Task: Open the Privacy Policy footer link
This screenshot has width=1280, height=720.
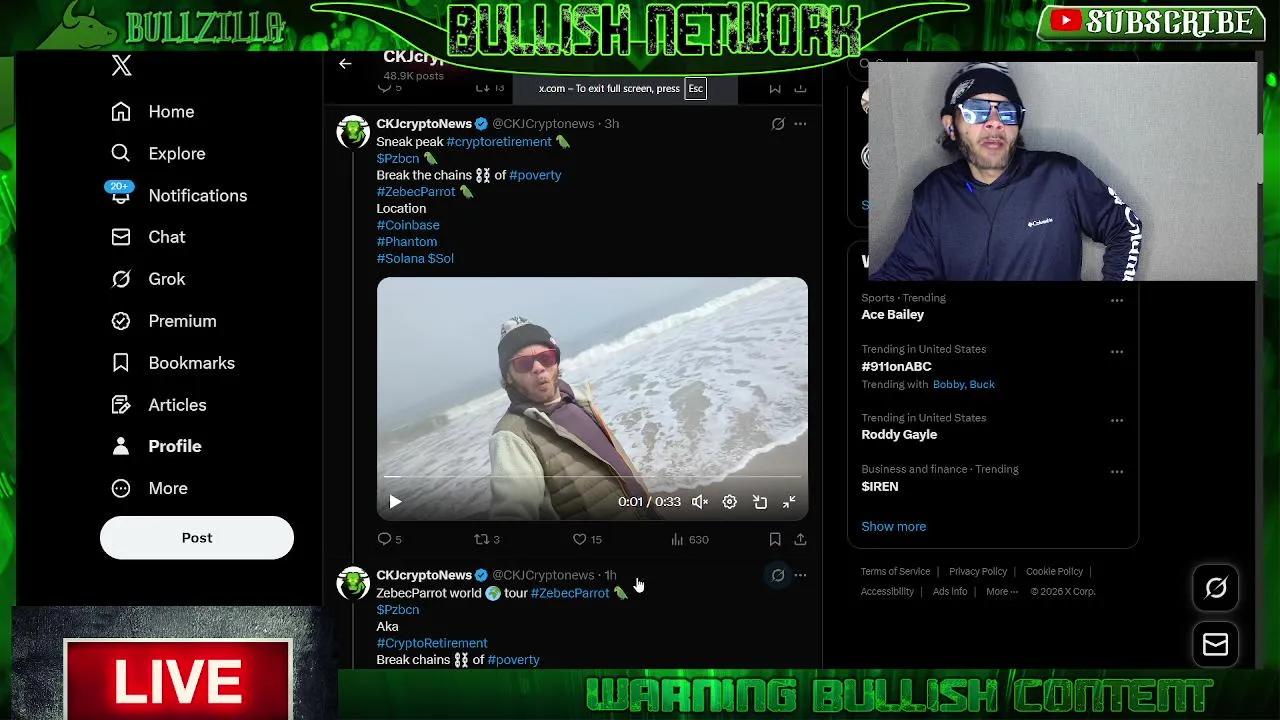Action: click(x=978, y=572)
